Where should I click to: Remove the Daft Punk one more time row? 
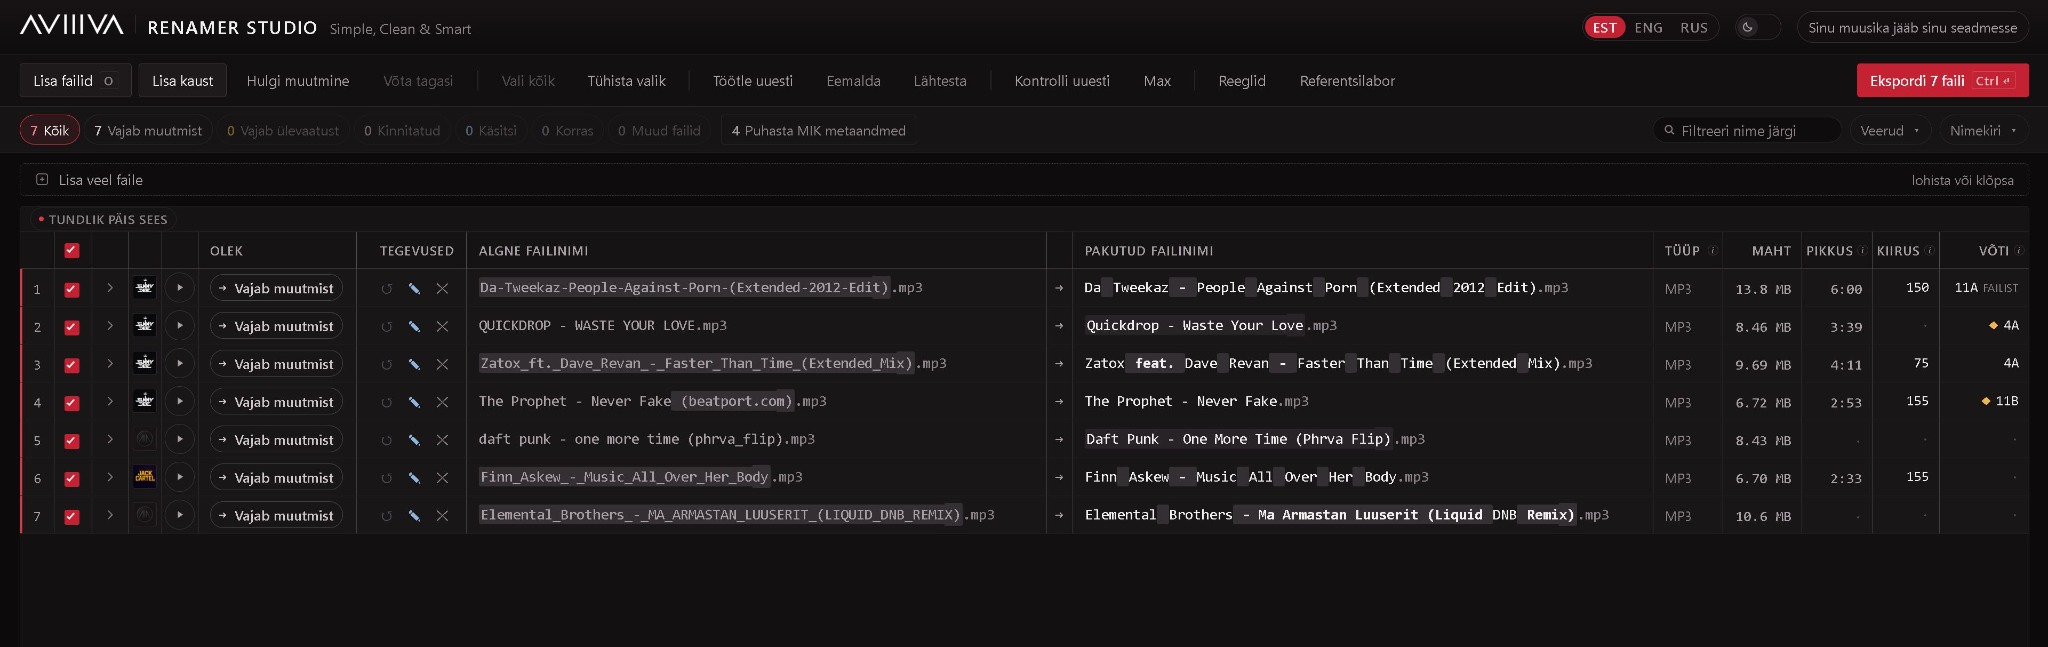coord(442,441)
